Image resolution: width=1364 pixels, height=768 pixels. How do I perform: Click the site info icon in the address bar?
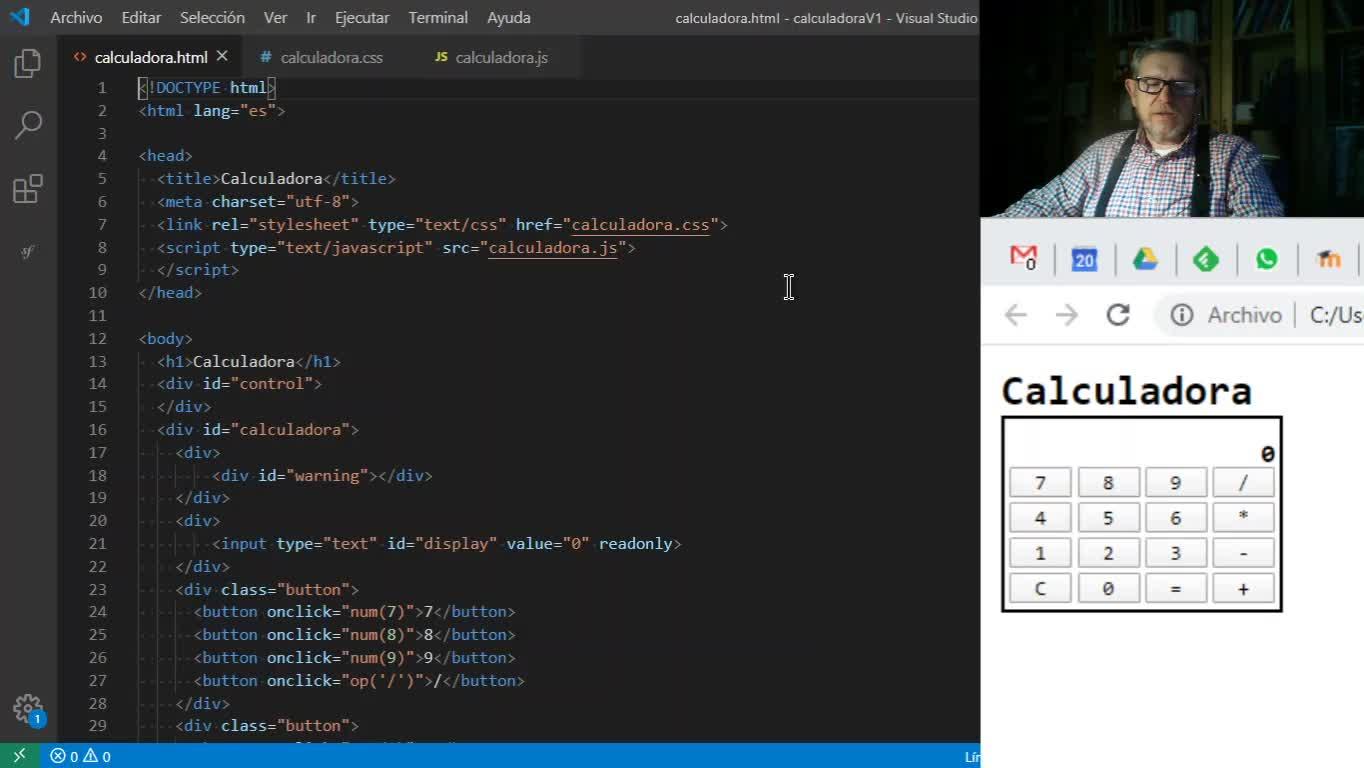(x=1182, y=315)
